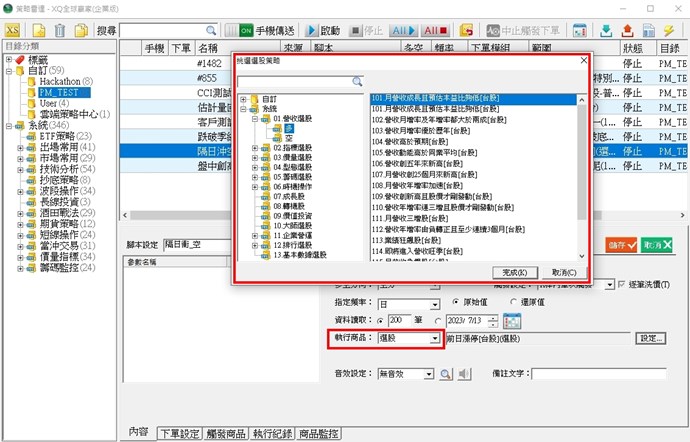Select the Hackathon (8) folder

pyautogui.click(x=66, y=81)
